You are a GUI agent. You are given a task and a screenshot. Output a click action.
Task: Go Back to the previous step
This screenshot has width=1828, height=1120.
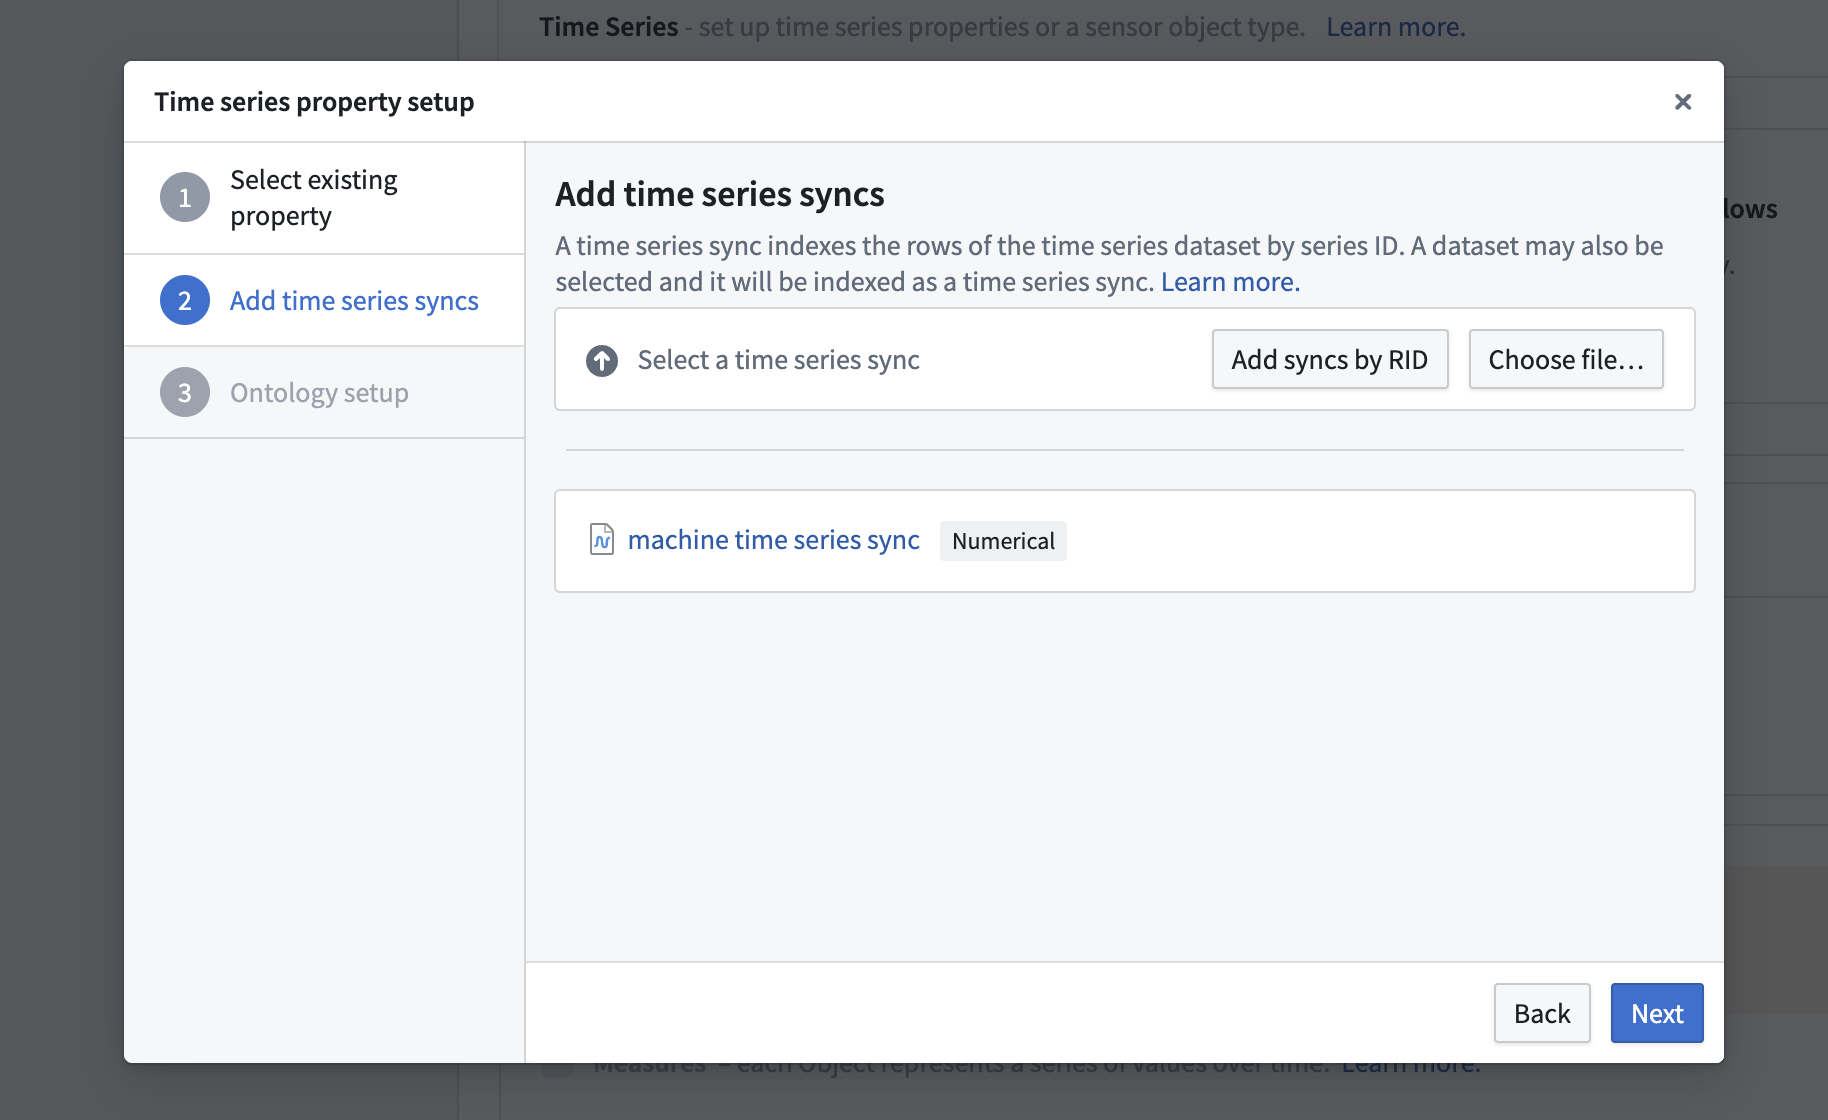pos(1542,1014)
